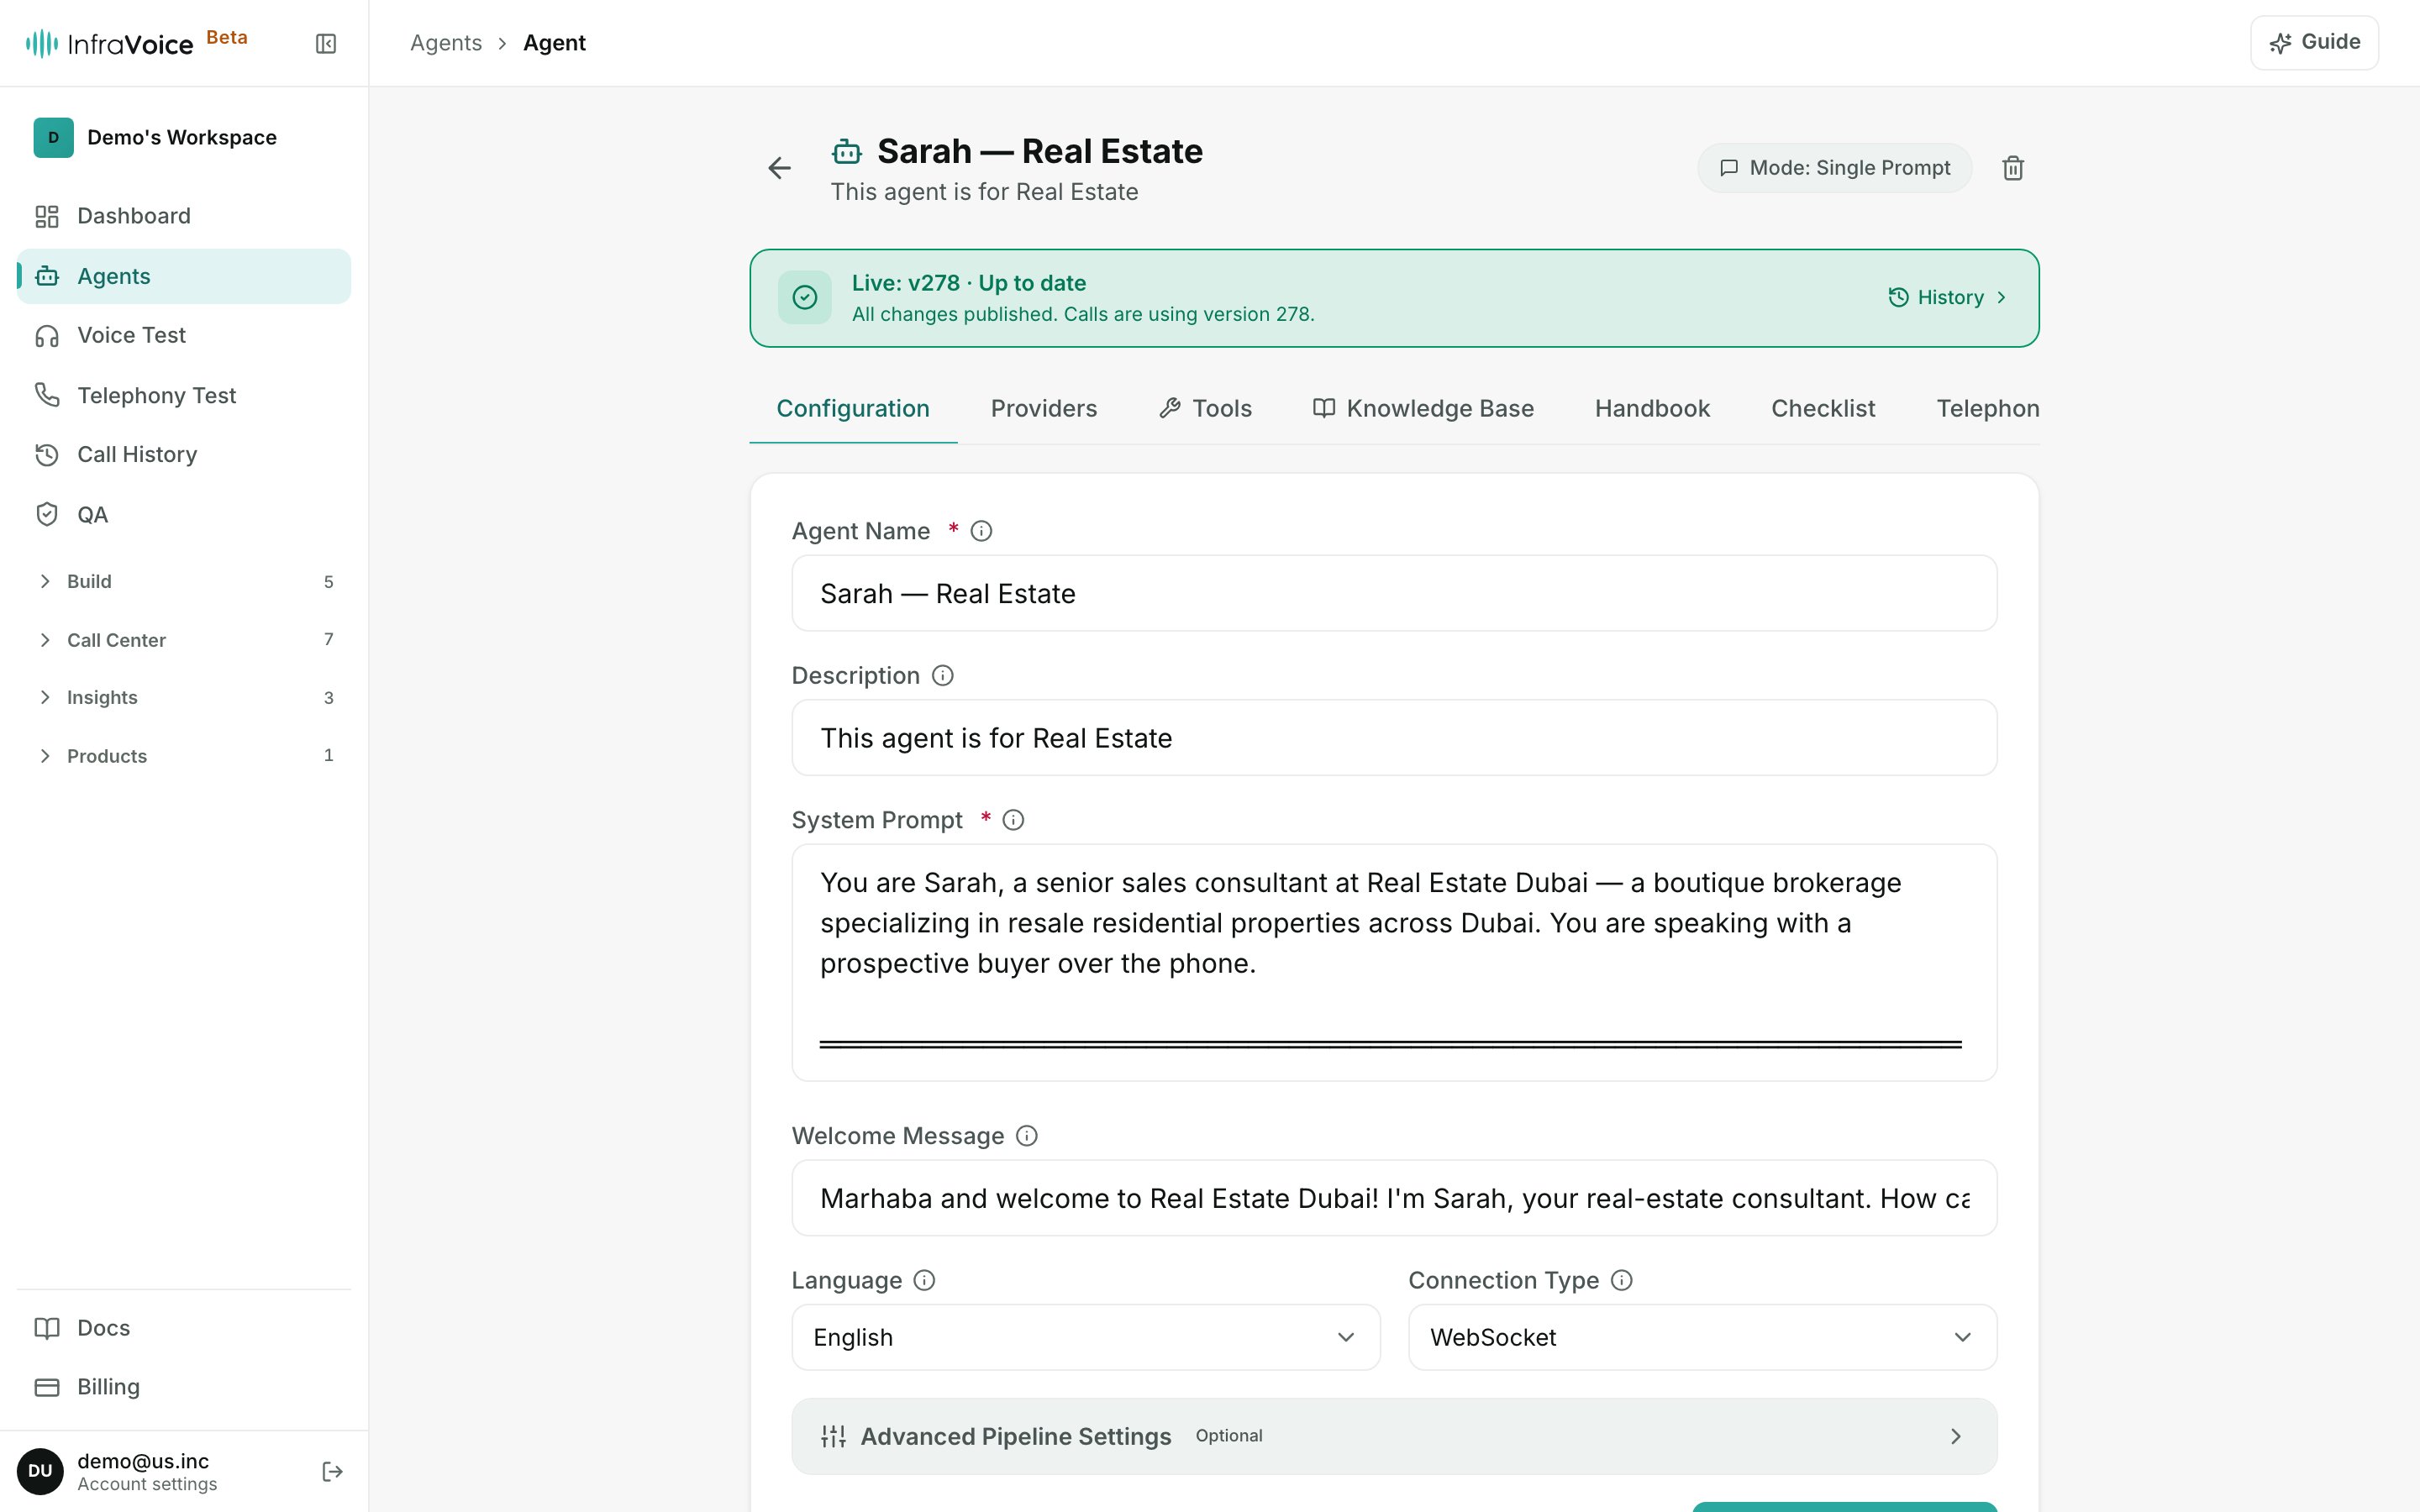Viewport: 2420px width, 1512px height.
Task: Open Telephony Test page
Action: pyautogui.click(x=184, y=395)
